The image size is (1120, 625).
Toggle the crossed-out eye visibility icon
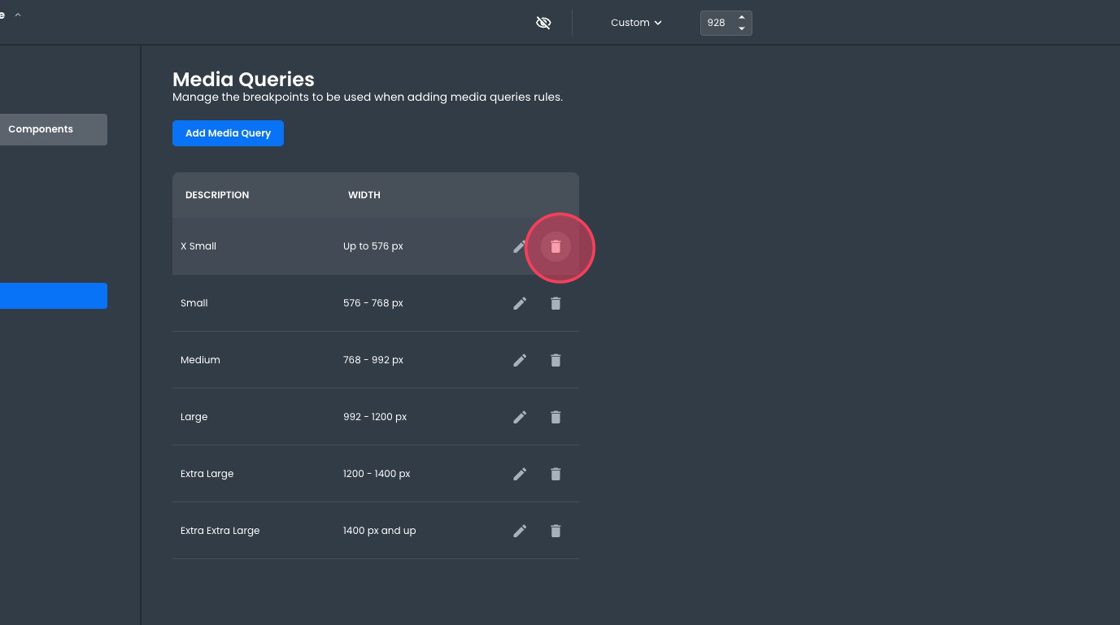click(543, 23)
